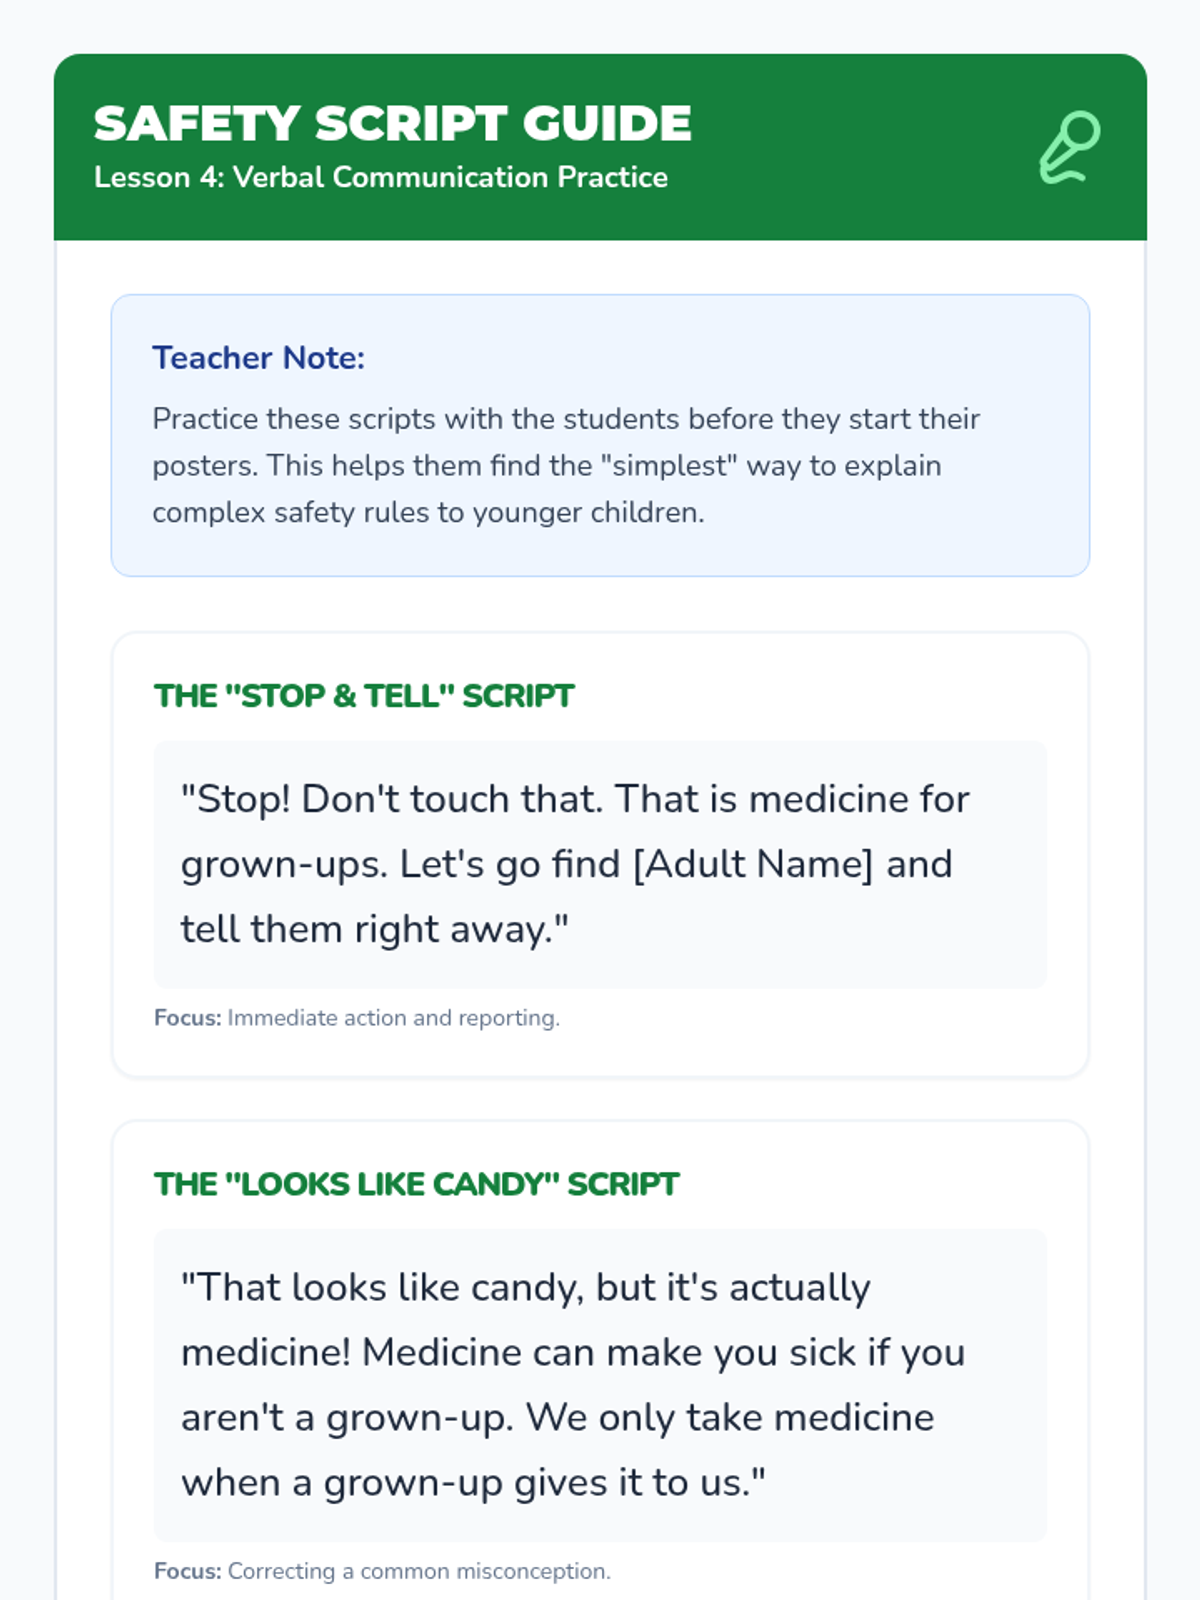Select the "Lesson 4: Verbal Communication Practice" subtitle

click(380, 177)
